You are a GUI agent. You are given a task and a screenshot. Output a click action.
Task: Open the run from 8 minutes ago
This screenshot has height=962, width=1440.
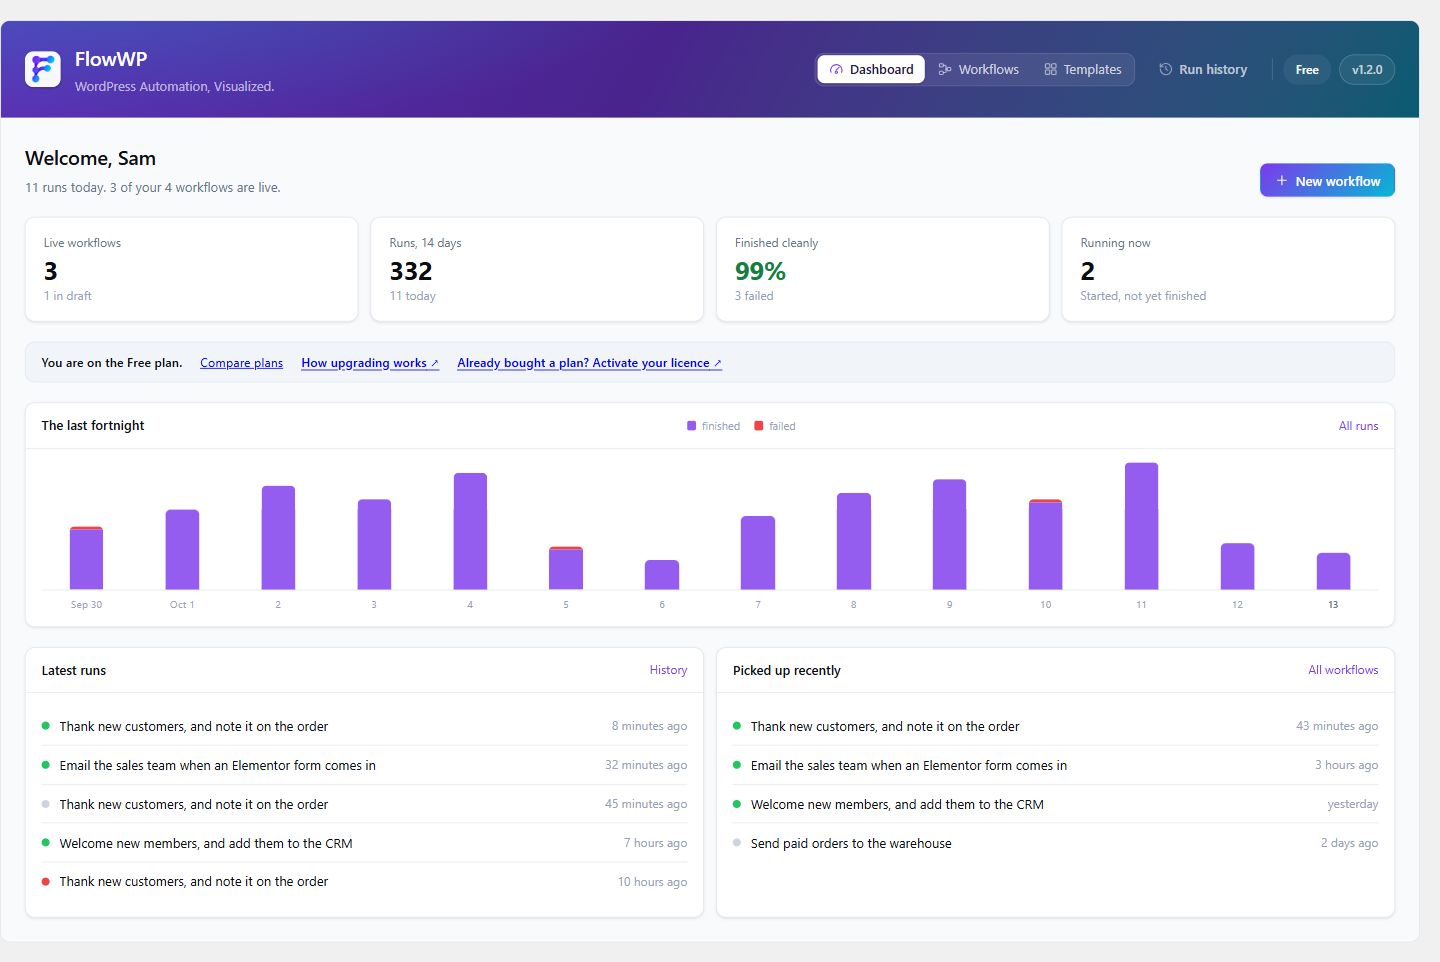point(364,726)
